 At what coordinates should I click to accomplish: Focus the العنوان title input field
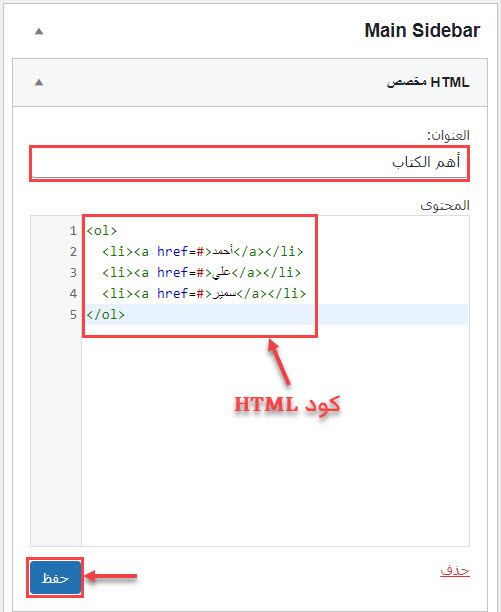pyautogui.click(x=250, y=163)
